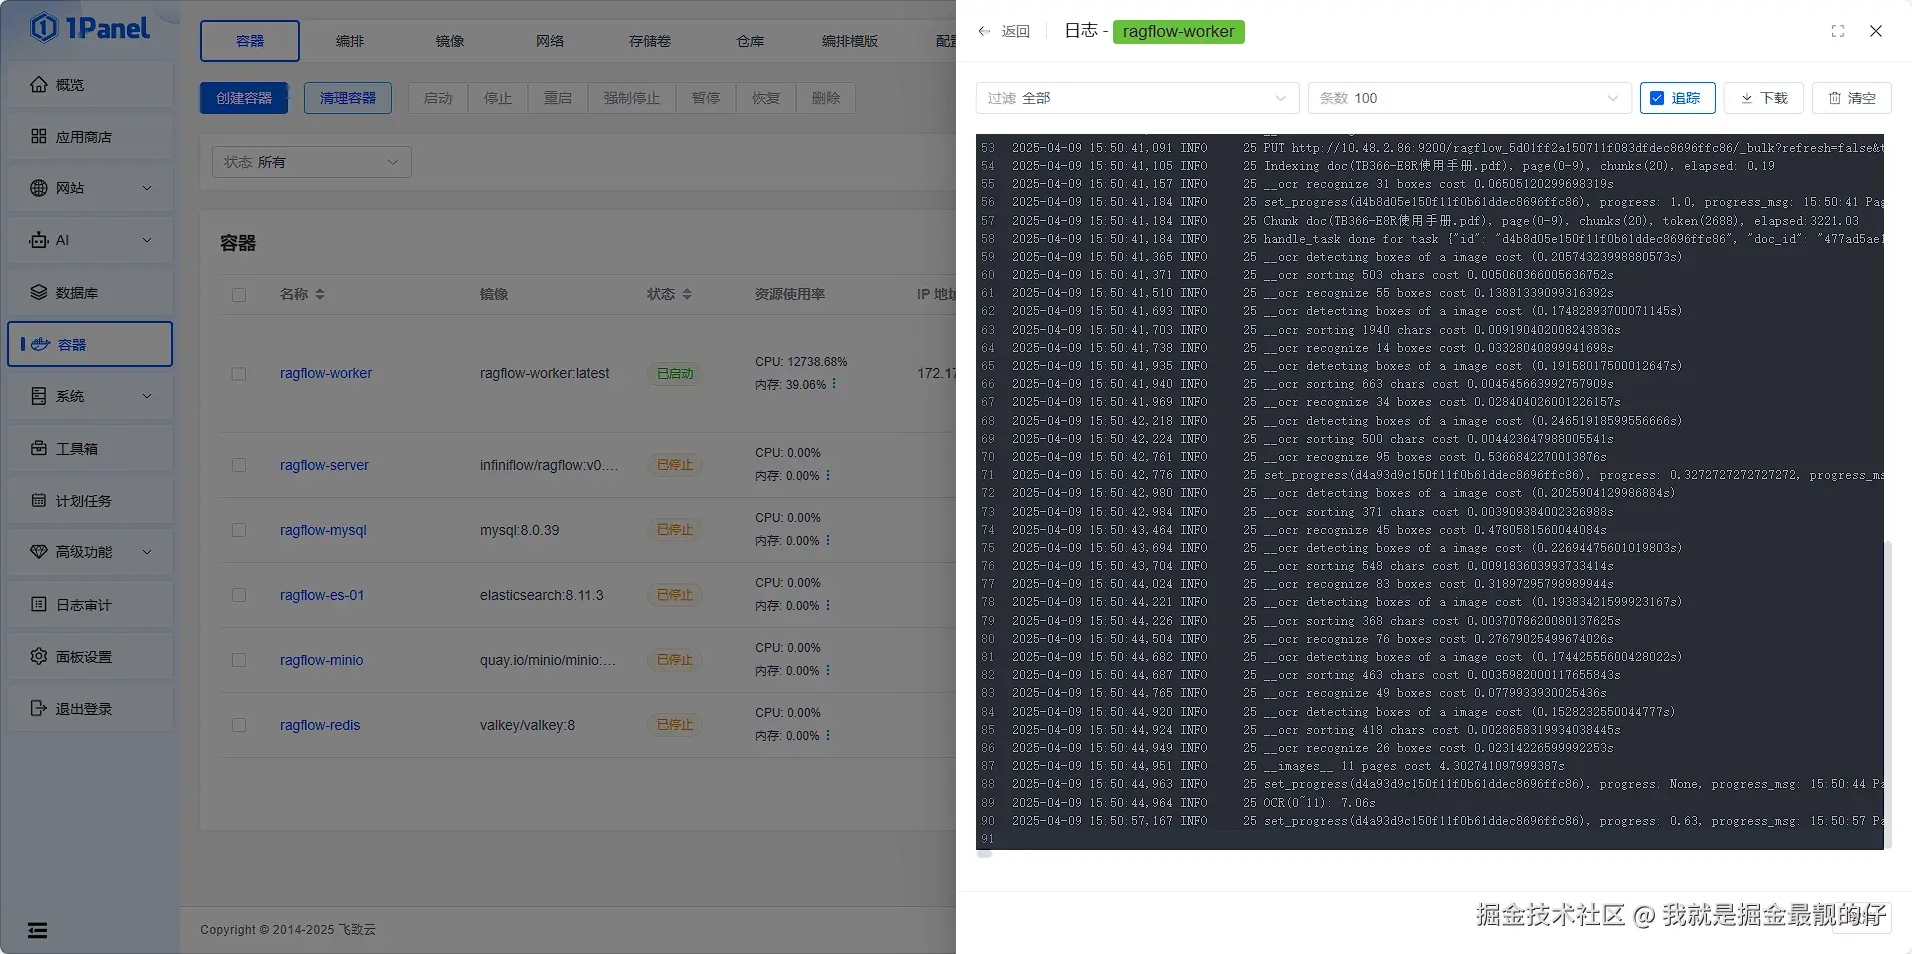The height and width of the screenshot is (954, 1912).
Task: Switch to the 镜像 tab
Action: tap(450, 41)
